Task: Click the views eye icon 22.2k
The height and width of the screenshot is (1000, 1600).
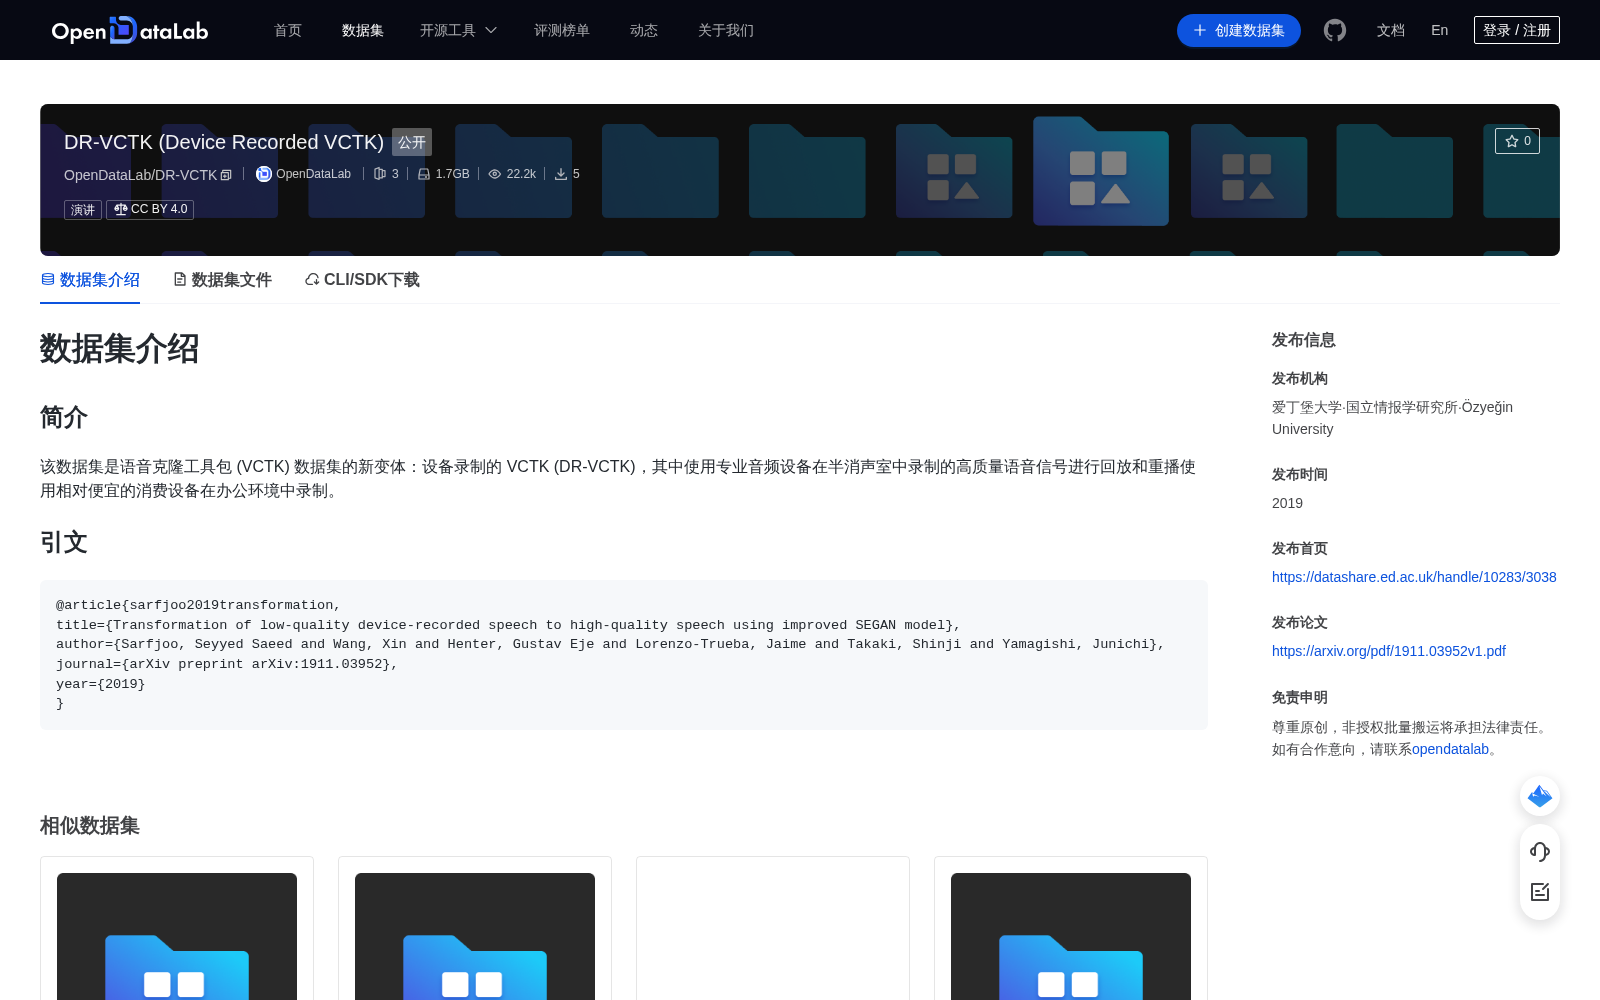Action: tap(495, 174)
